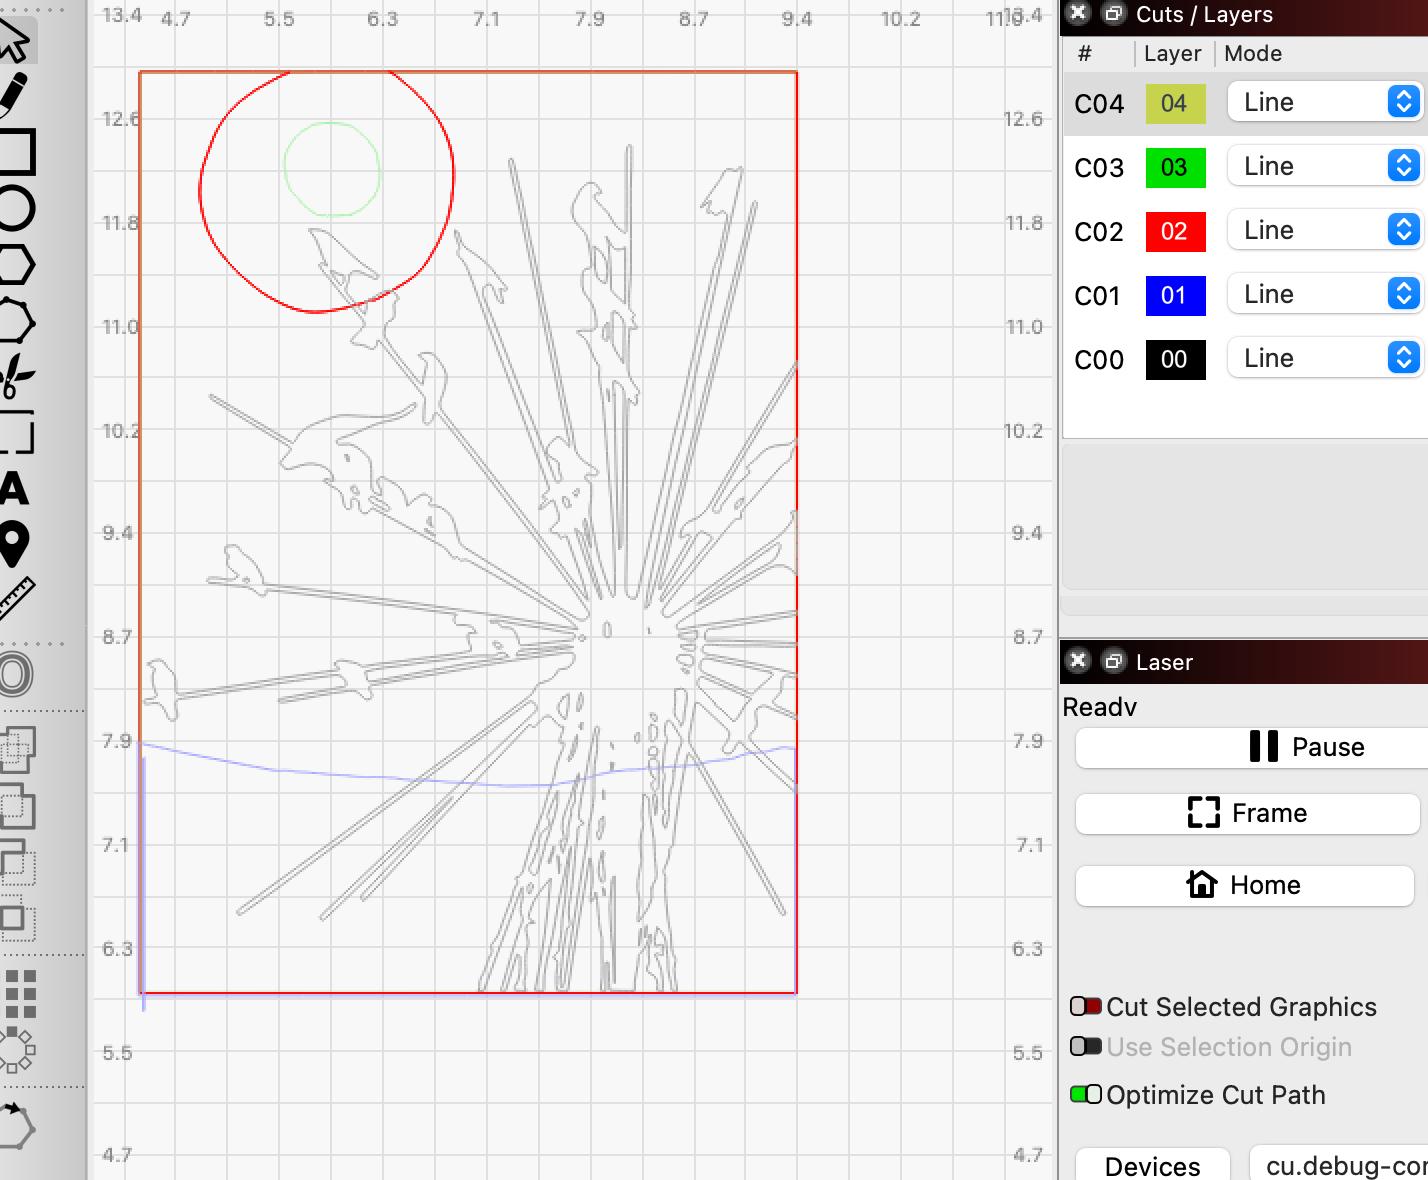Image resolution: width=1428 pixels, height=1180 pixels.
Task: Select the Rectangle drawing tool
Action: click(16, 151)
